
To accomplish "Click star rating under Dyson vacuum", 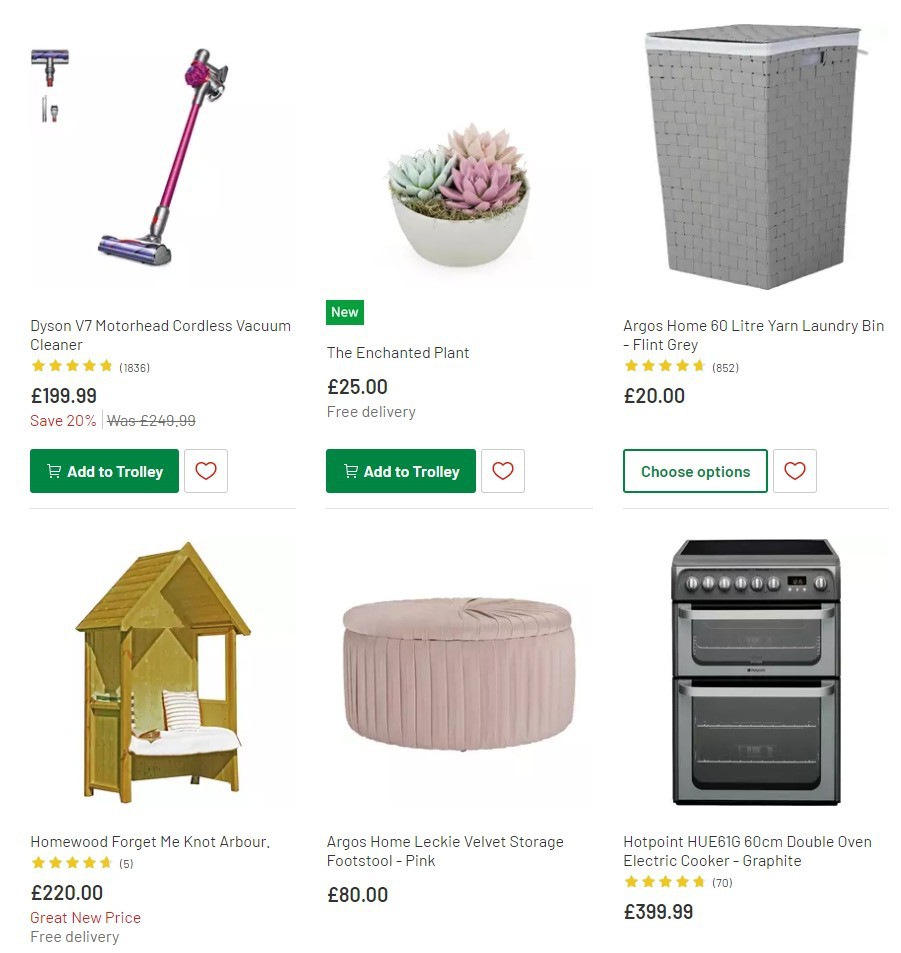I will (x=72, y=366).
